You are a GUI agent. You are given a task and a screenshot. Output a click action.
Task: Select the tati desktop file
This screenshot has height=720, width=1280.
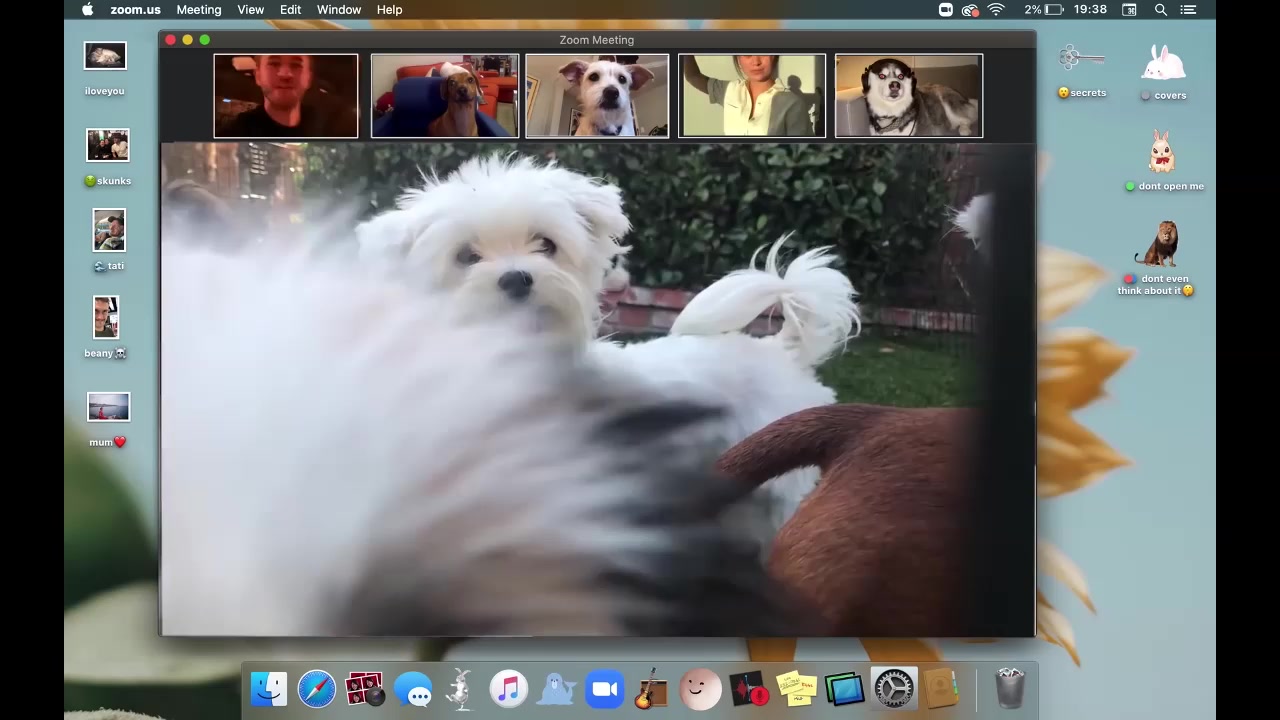(x=109, y=240)
